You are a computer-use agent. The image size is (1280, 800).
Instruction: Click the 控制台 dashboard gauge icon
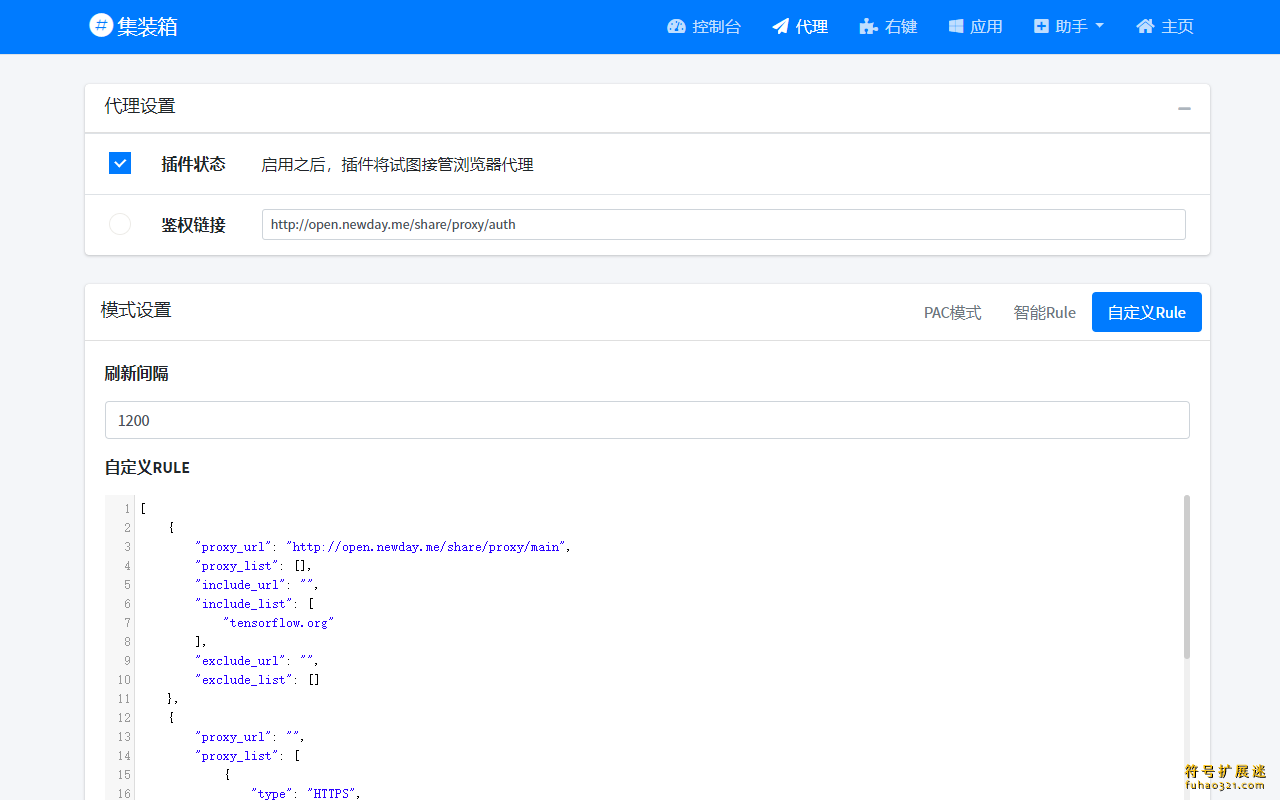tap(677, 27)
